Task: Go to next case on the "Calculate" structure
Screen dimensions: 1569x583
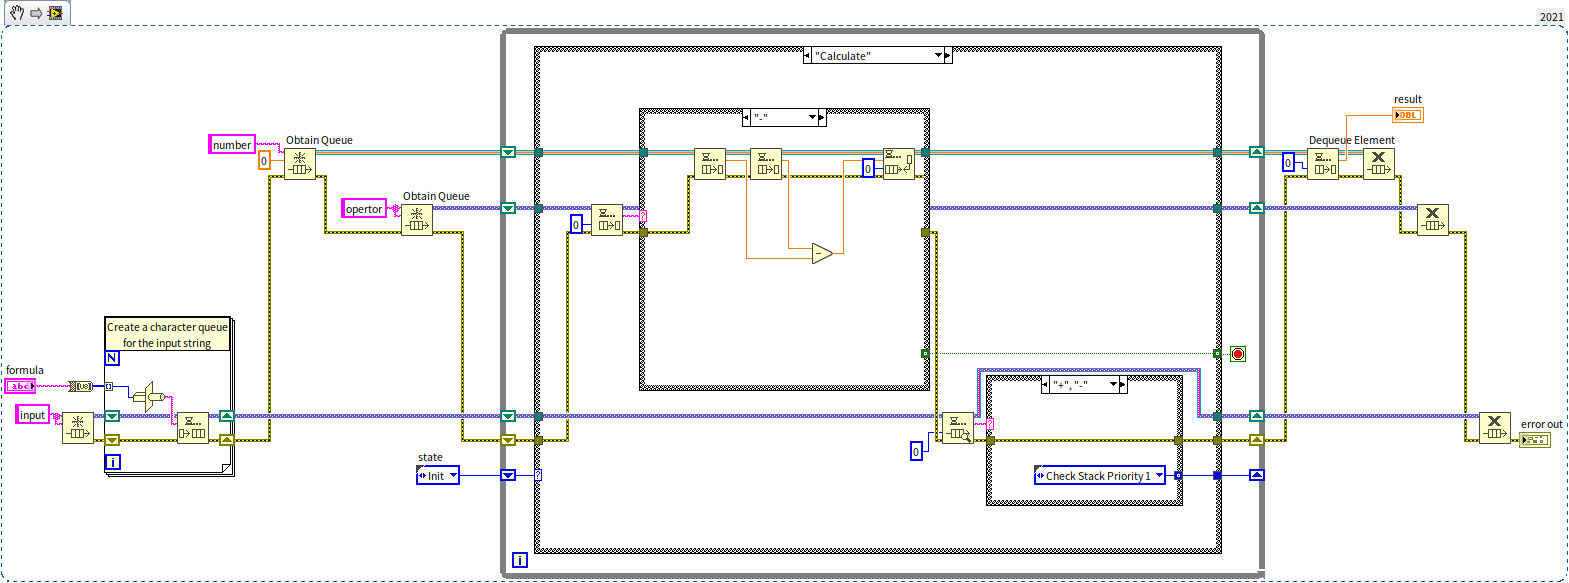Action: pyautogui.click(x=948, y=56)
